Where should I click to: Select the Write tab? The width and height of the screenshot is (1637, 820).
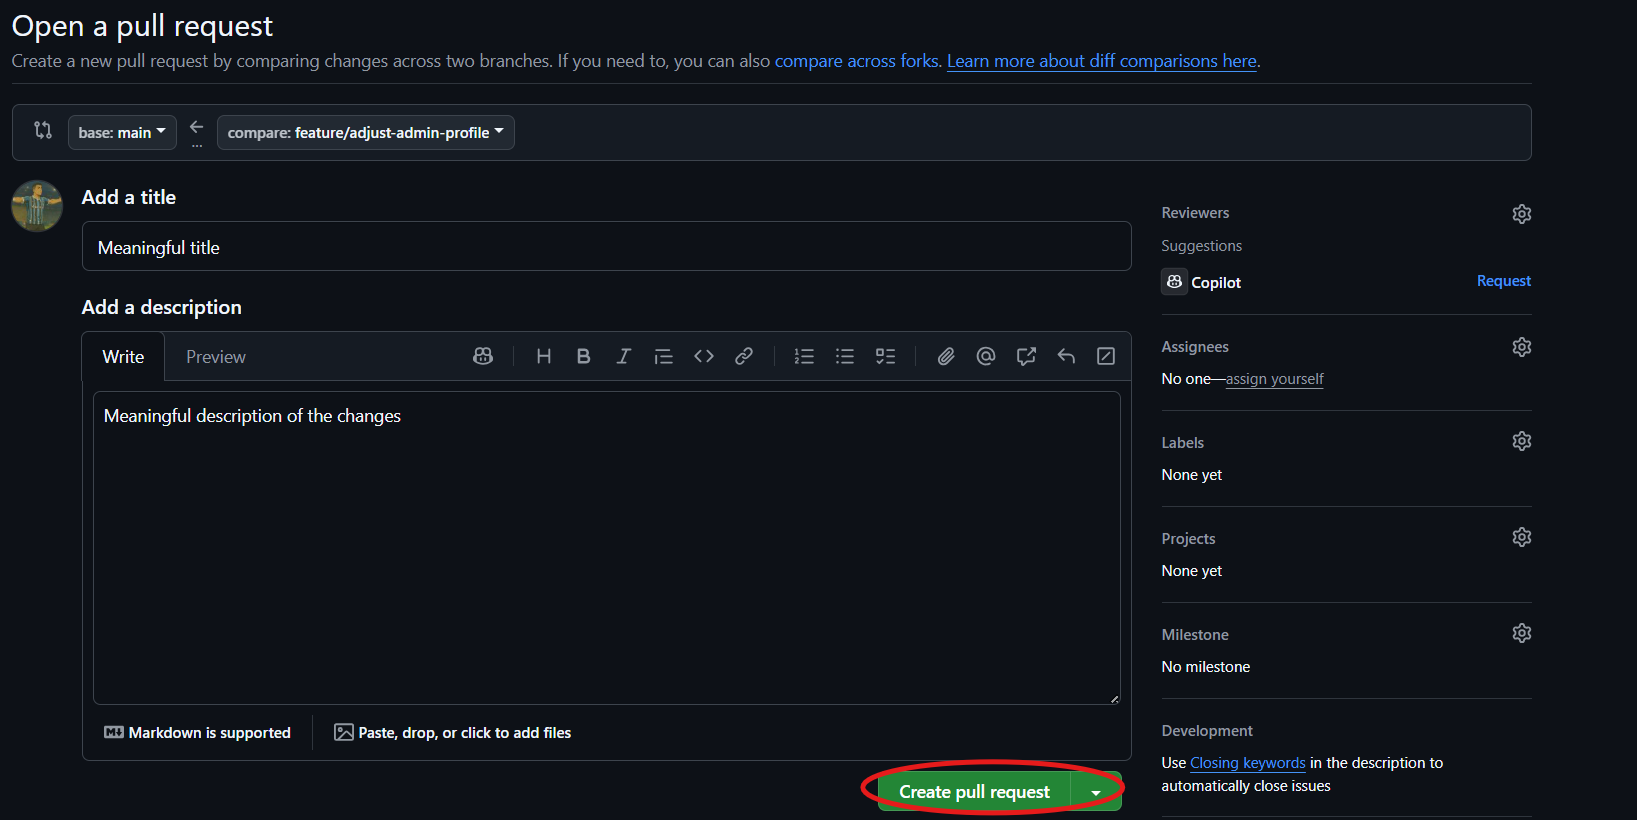123,357
